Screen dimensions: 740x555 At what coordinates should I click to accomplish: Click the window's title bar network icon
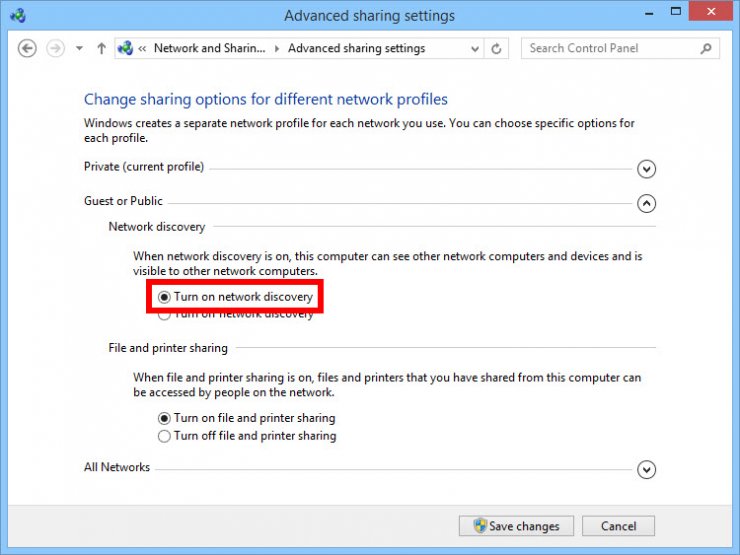(18, 15)
